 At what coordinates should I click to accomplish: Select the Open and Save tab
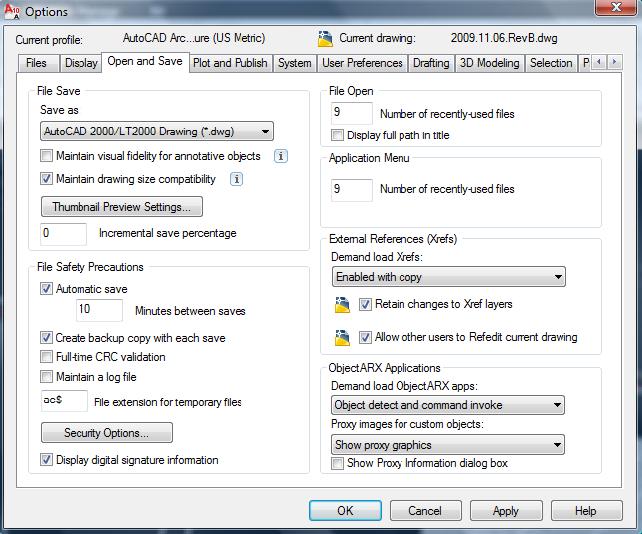coord(145,62)
